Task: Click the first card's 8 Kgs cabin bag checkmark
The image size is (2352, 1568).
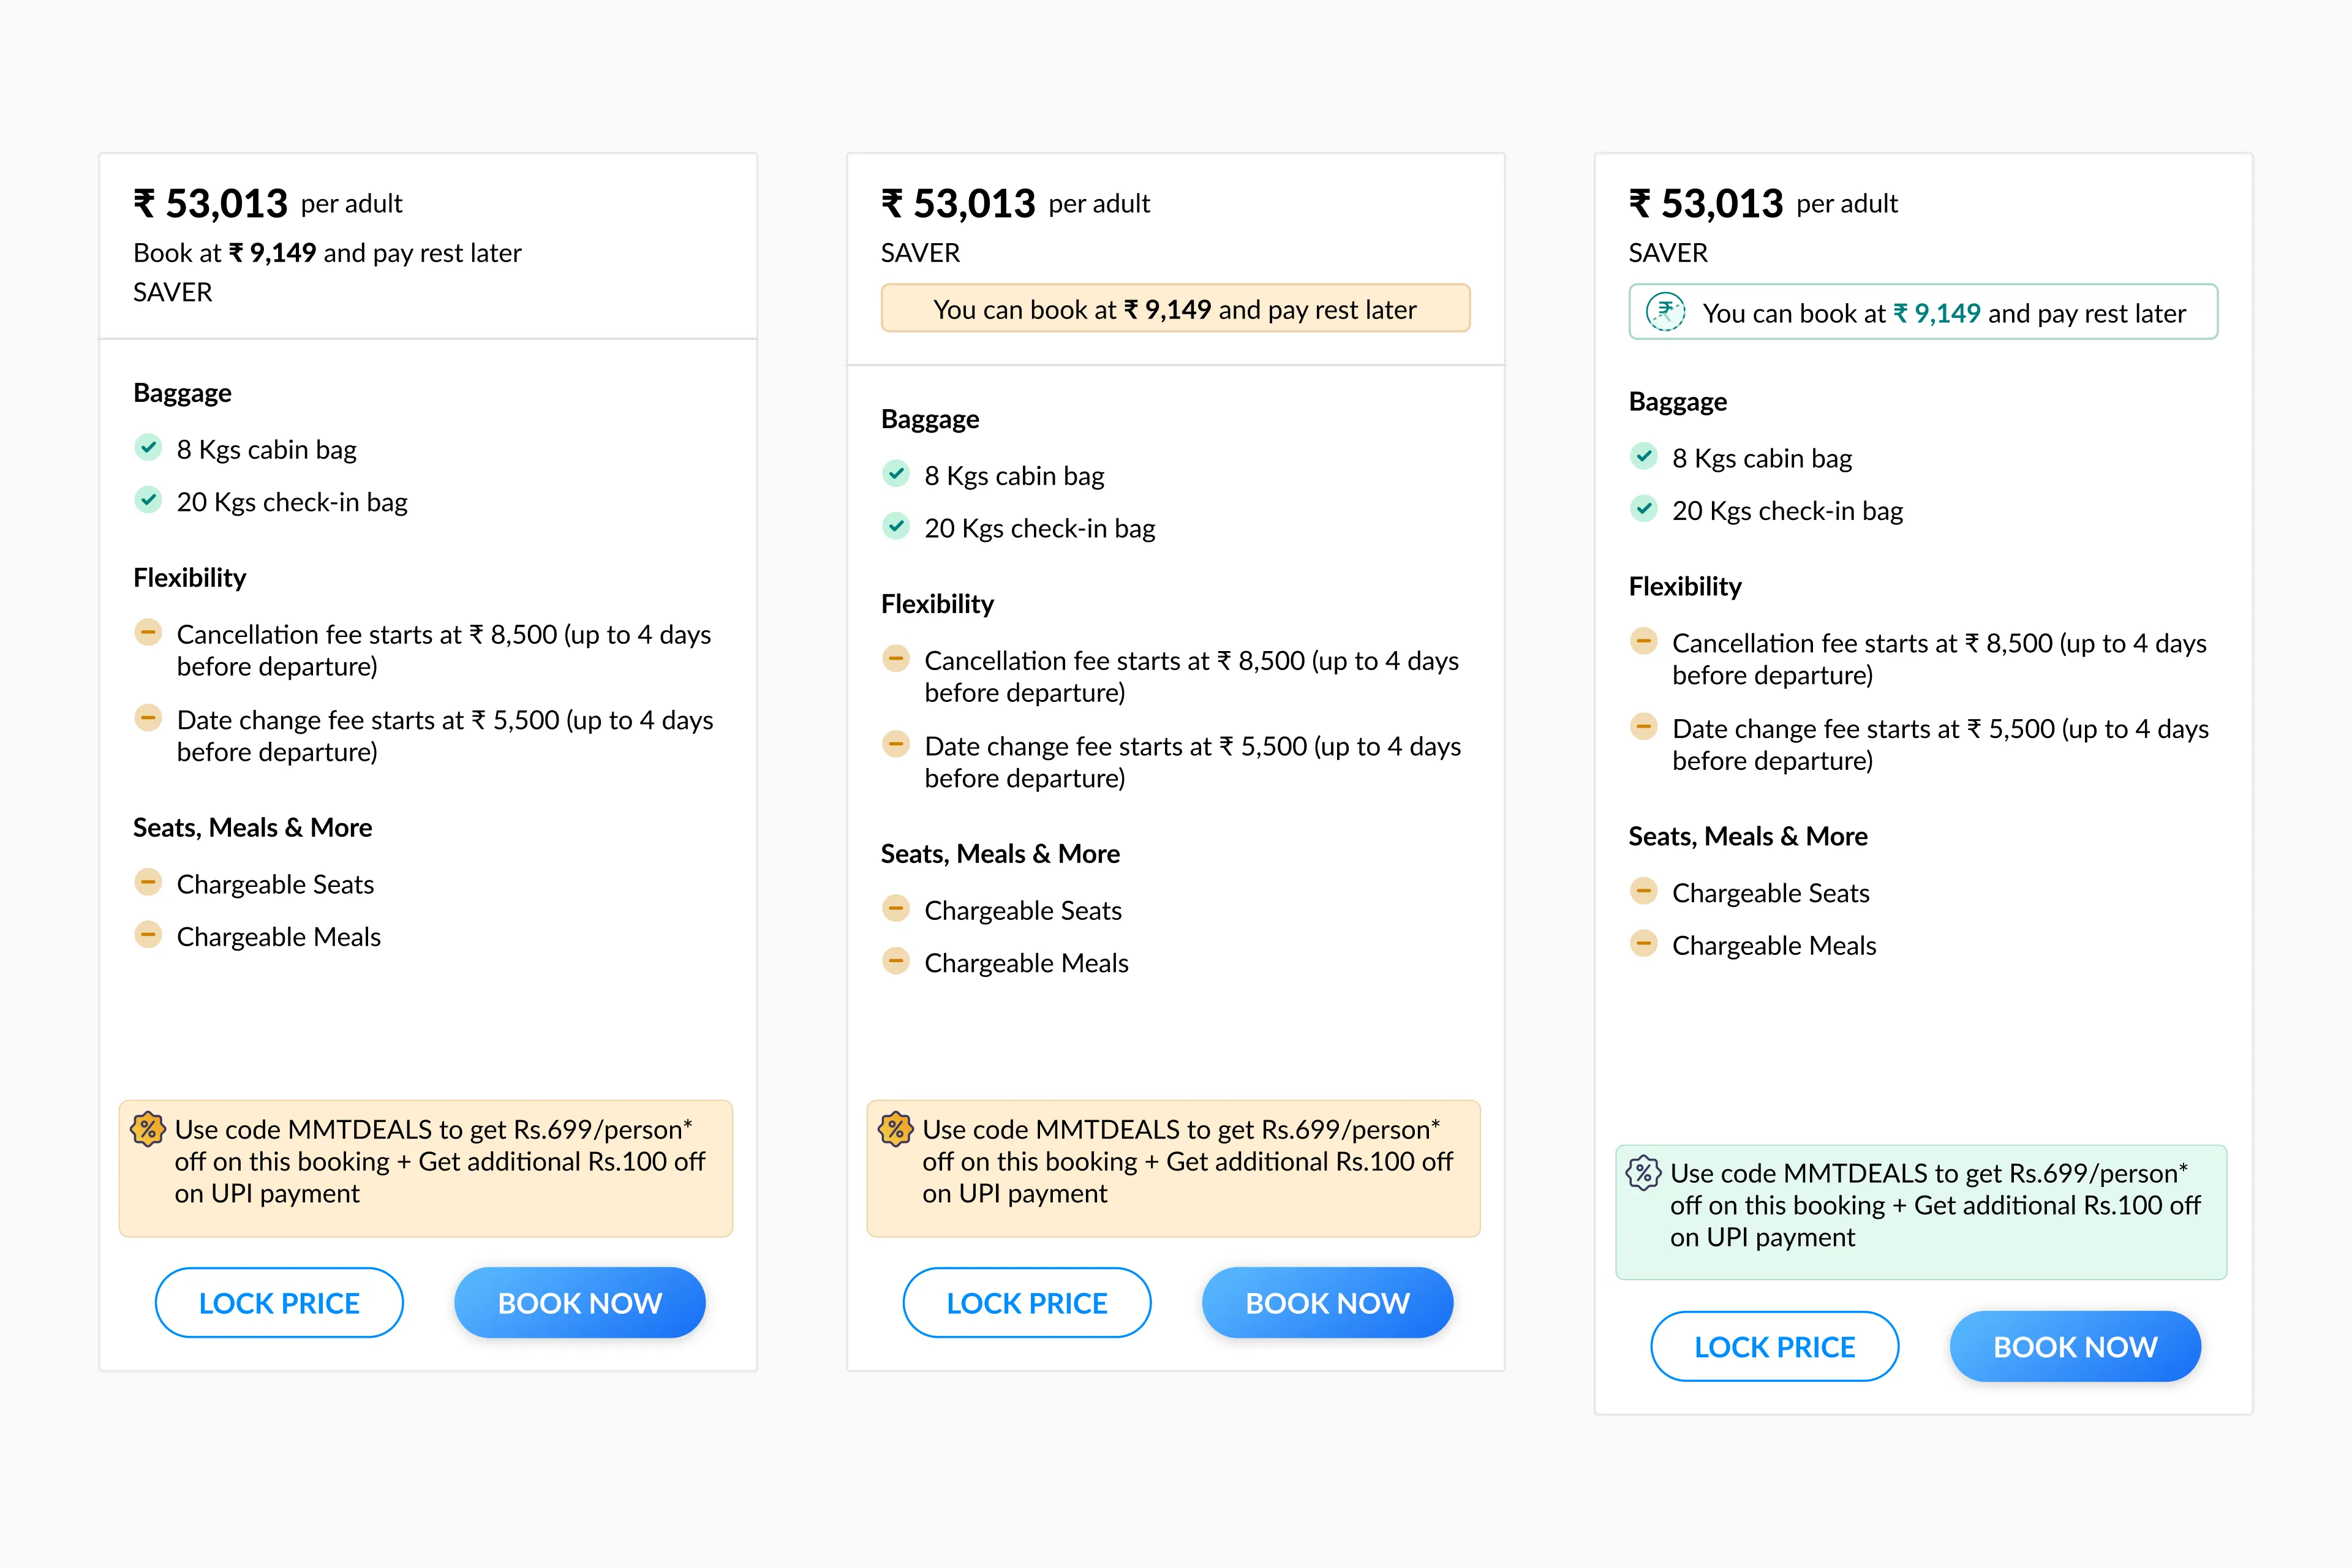Action: [x=148, y=447]
